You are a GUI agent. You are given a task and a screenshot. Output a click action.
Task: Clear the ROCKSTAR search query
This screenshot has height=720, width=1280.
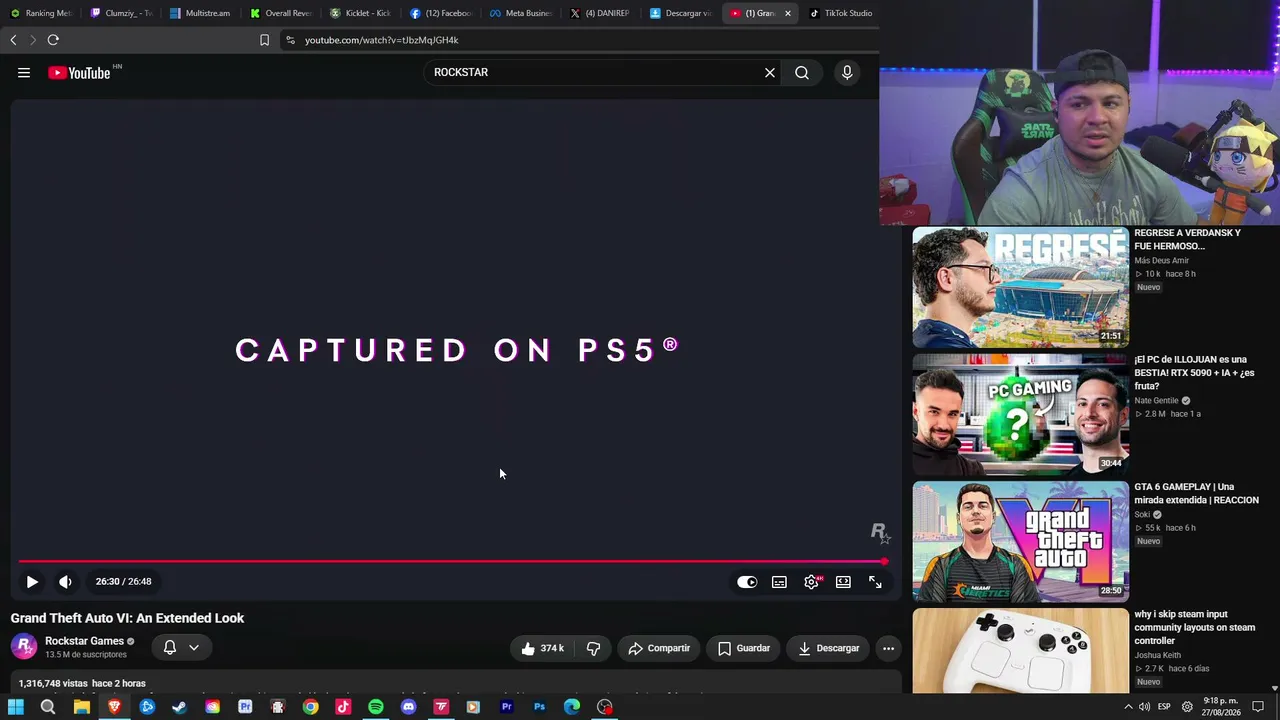(x=770, y=72)
